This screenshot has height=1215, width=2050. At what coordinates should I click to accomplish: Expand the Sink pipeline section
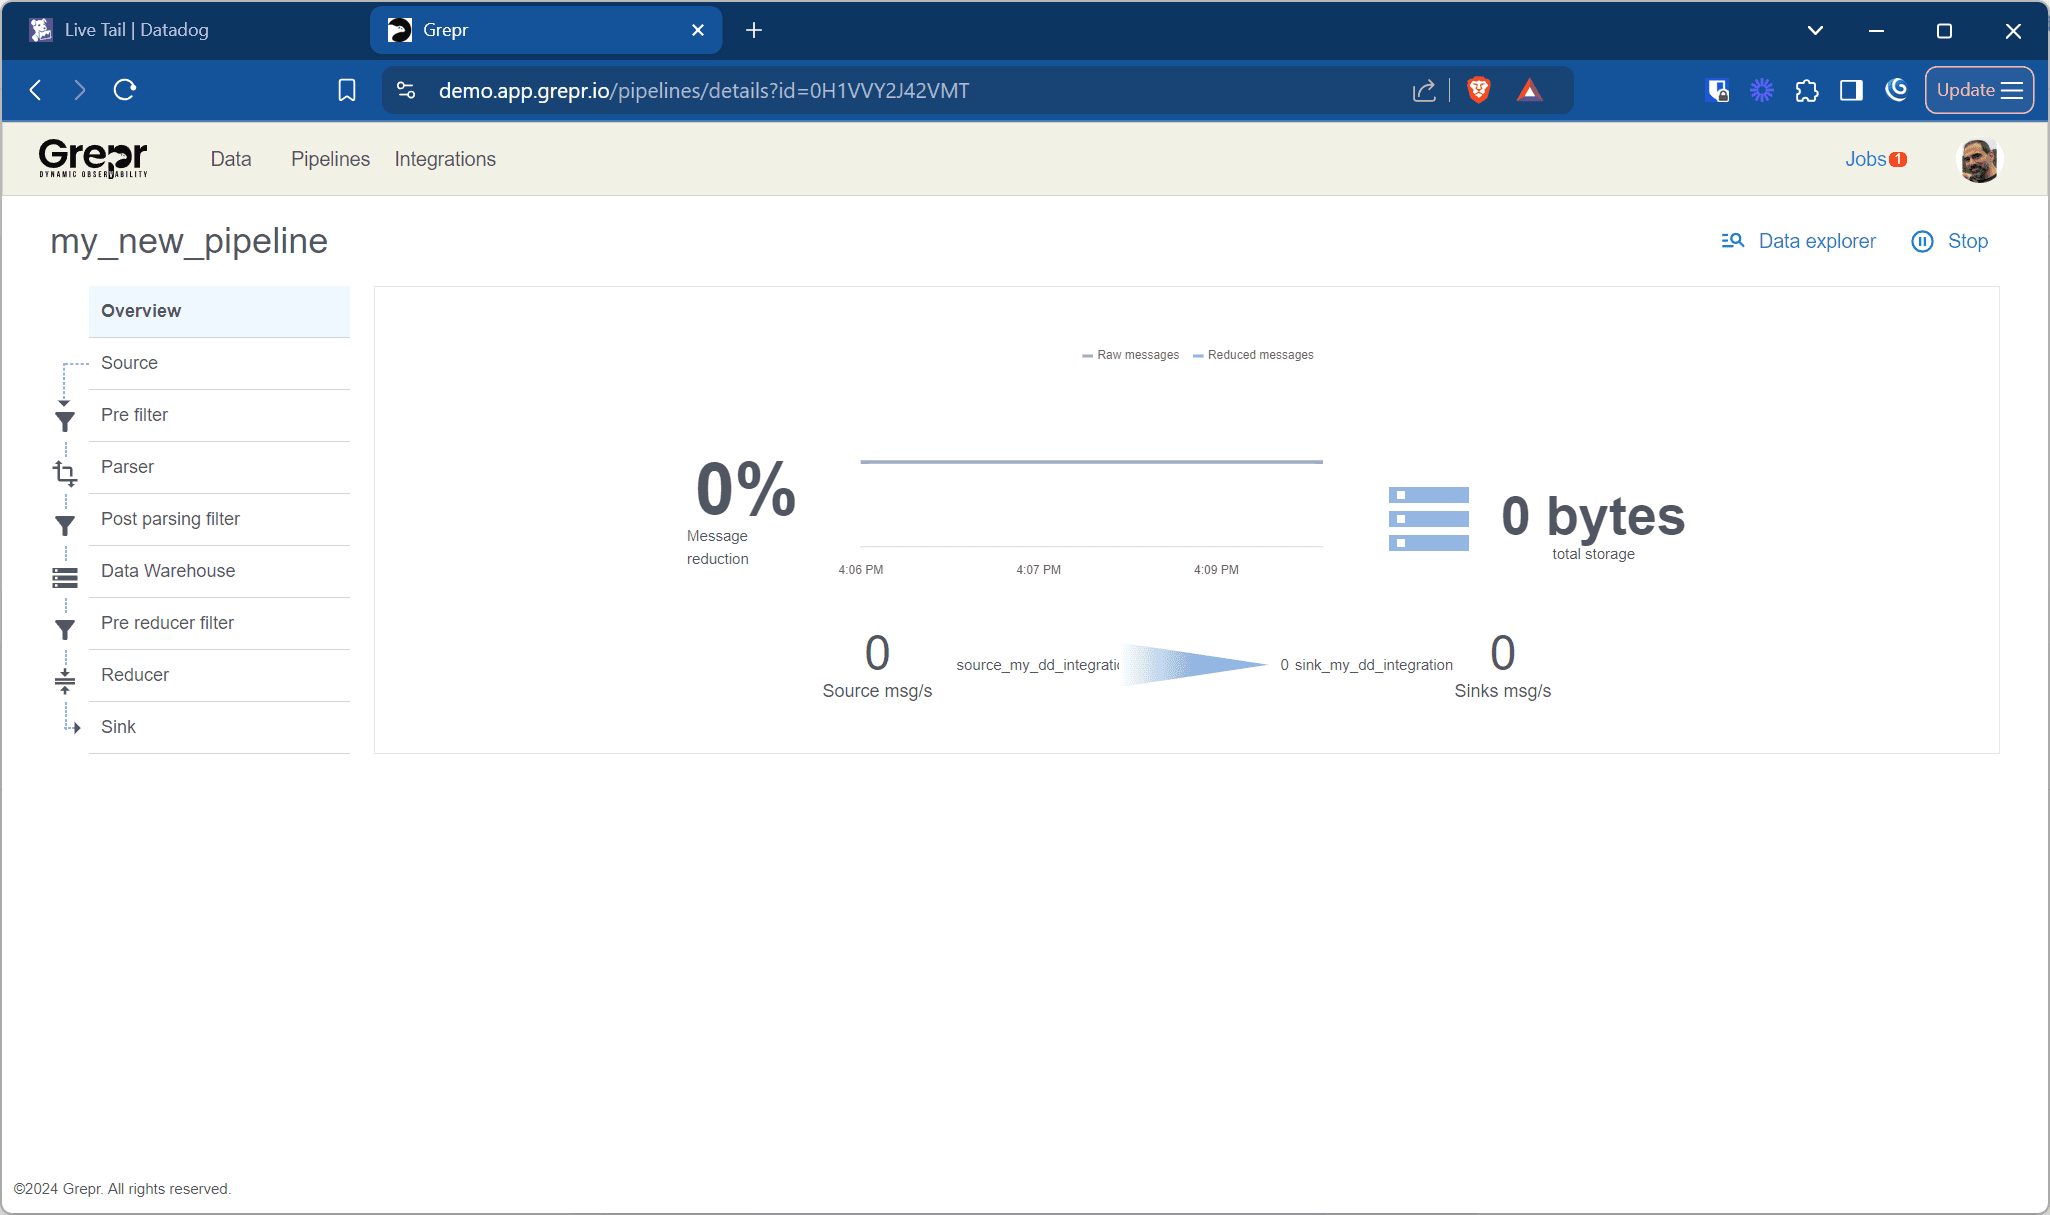[119, 726]
